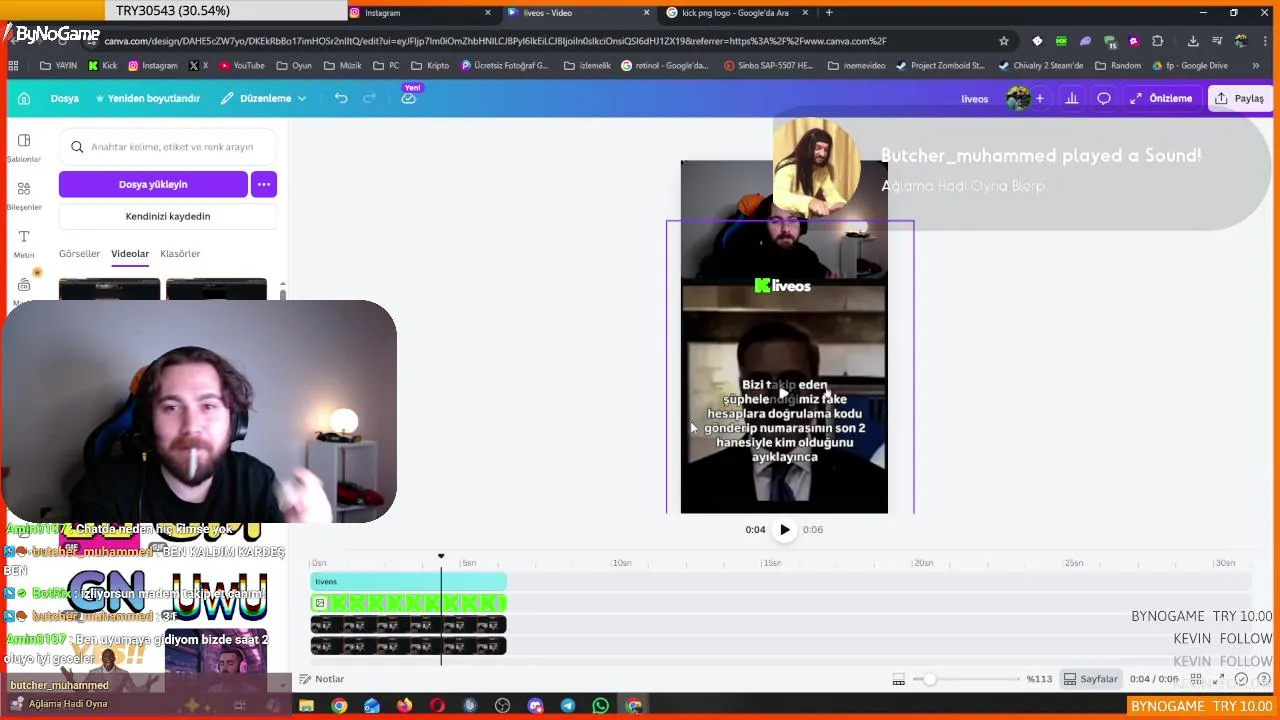Open the Kripto bookmark folder
The height and width of the screenshot is (720, 1280).
coord(430,66)
